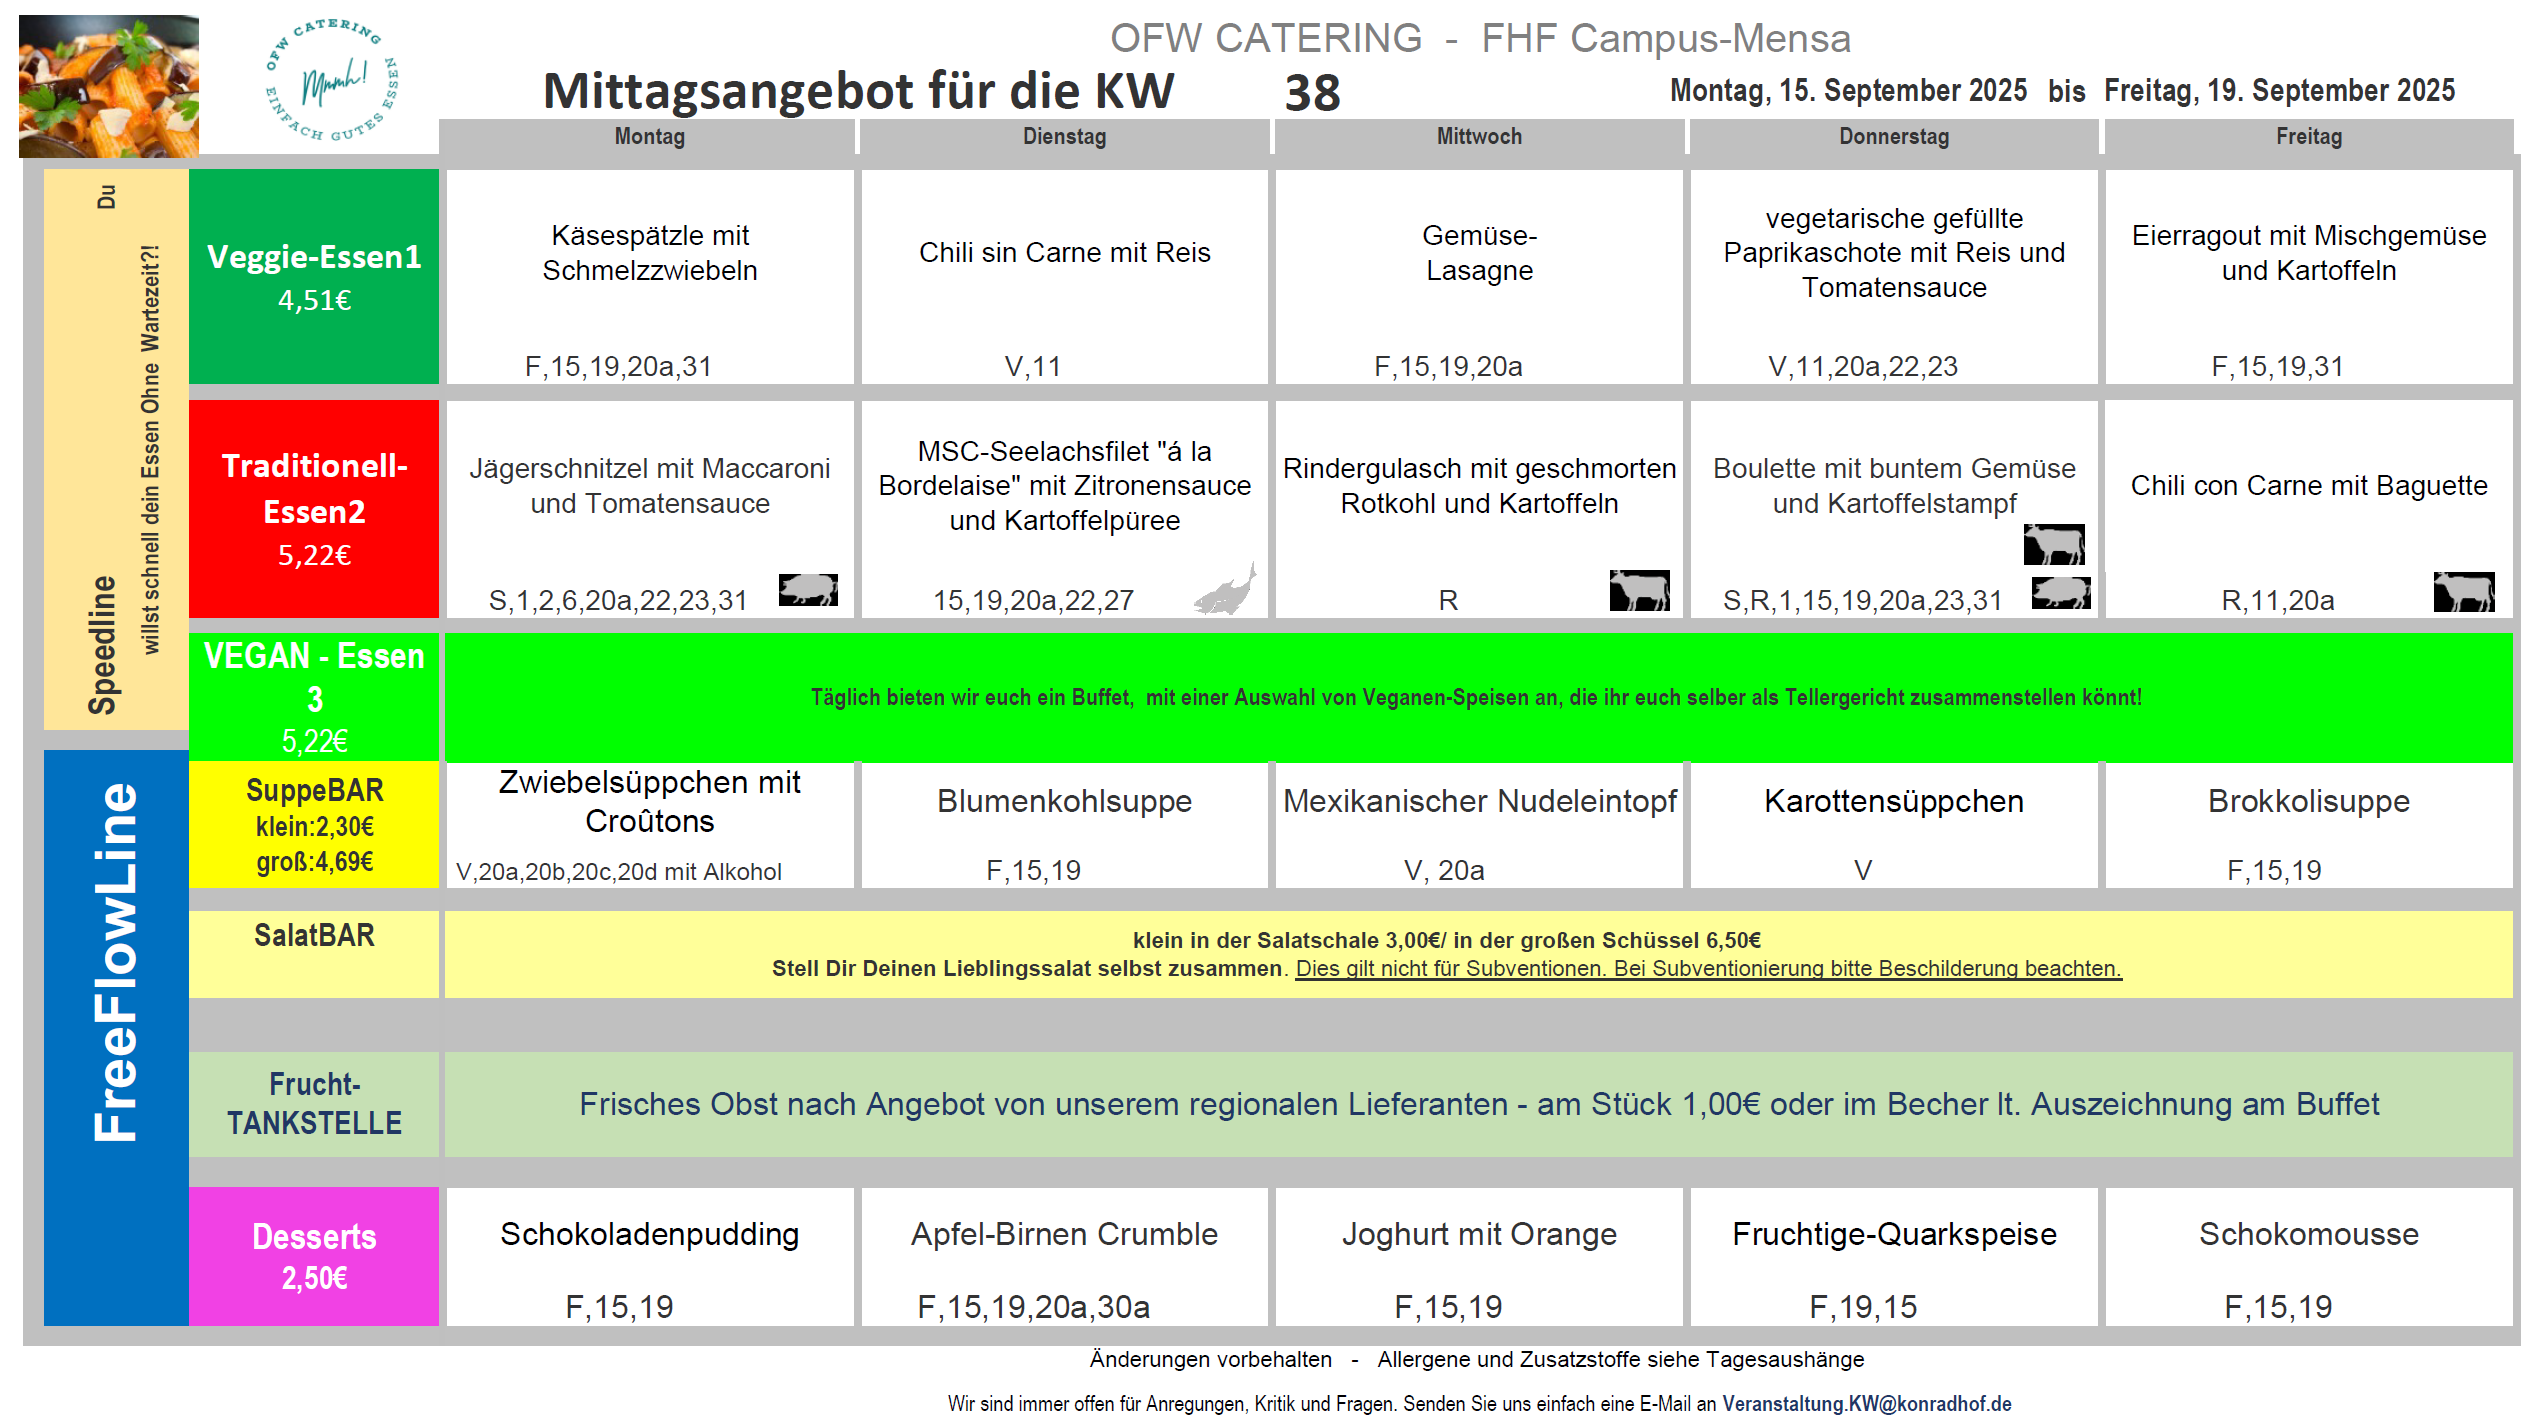Click 'Schokomousse' dessert

[x=2309, y=1234]
